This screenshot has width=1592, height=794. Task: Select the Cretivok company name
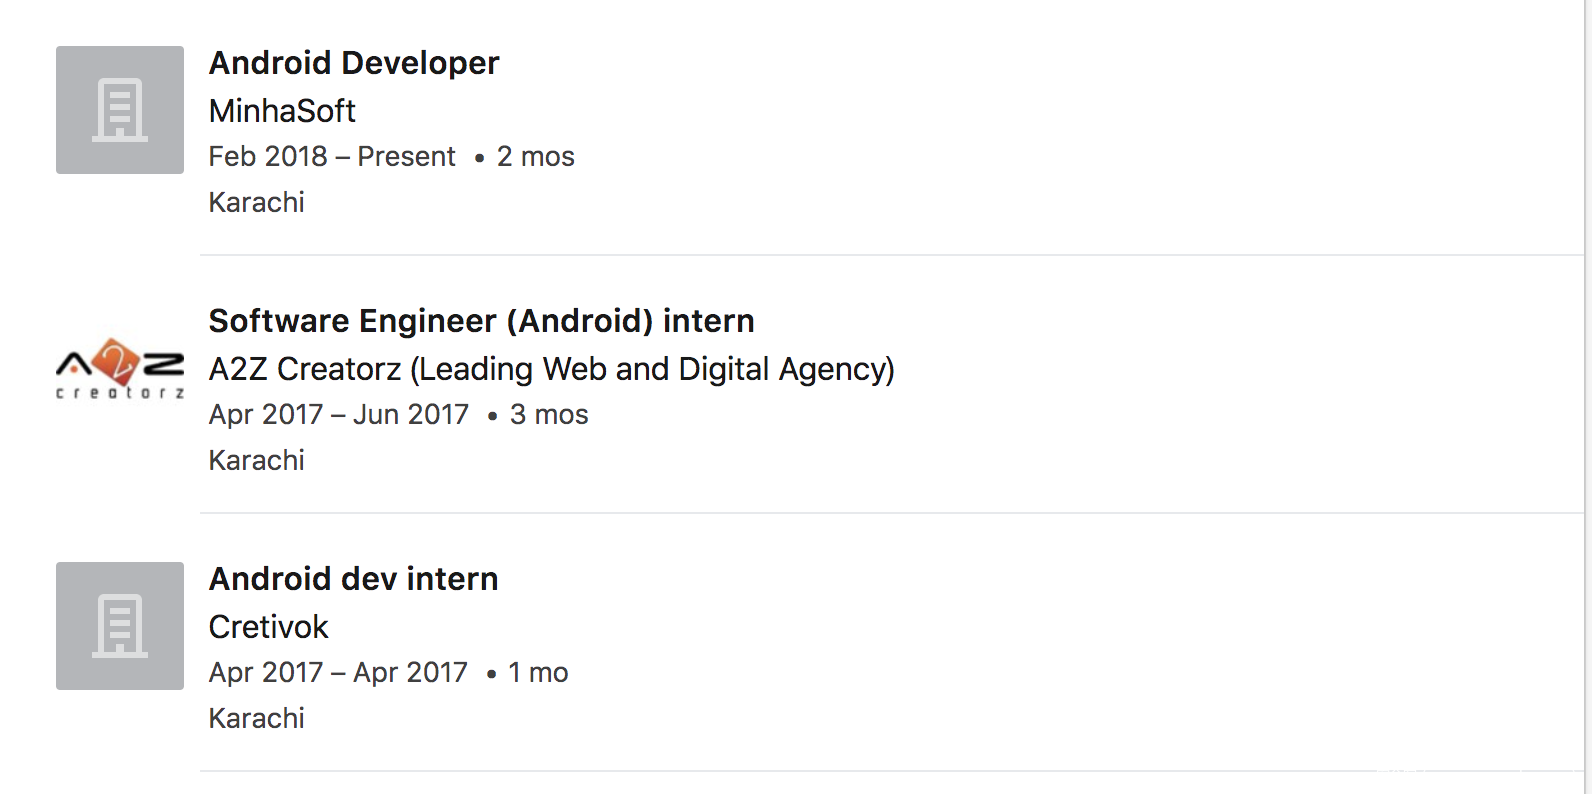(x=268, y=627)
